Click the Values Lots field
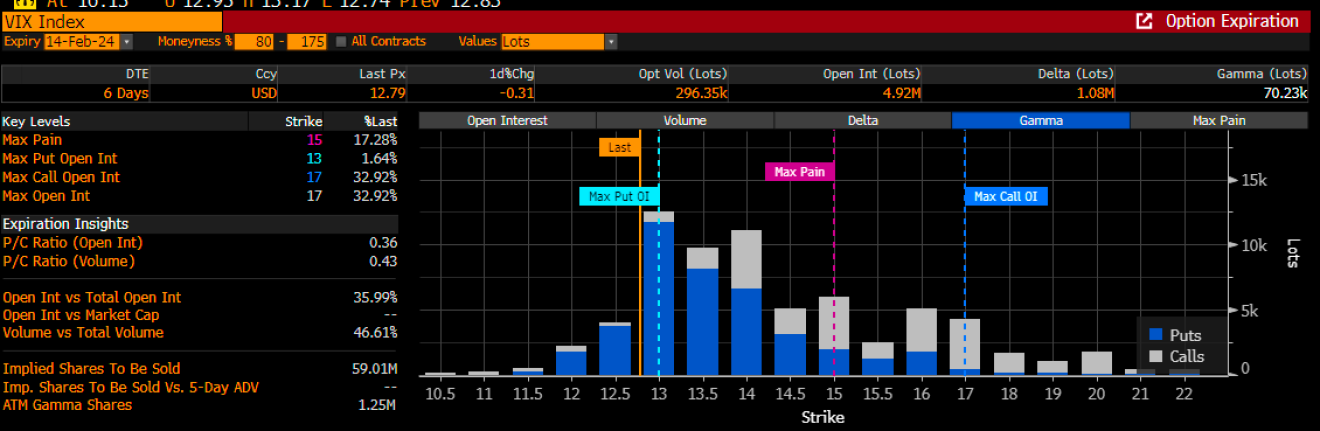1320x431 pixels. pyautogui.click(x=552, y=42)
